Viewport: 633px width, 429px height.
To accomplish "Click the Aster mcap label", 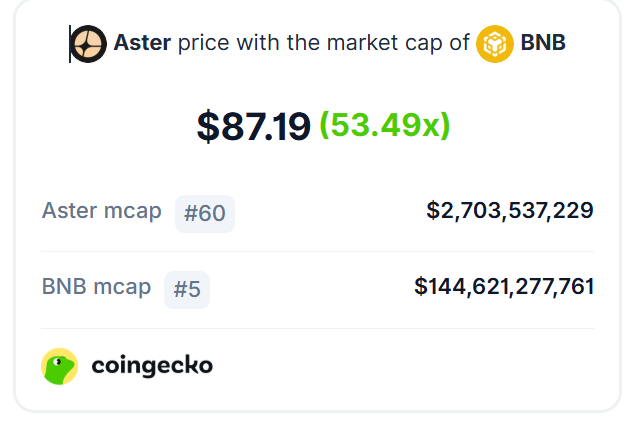I will [102, 211].
